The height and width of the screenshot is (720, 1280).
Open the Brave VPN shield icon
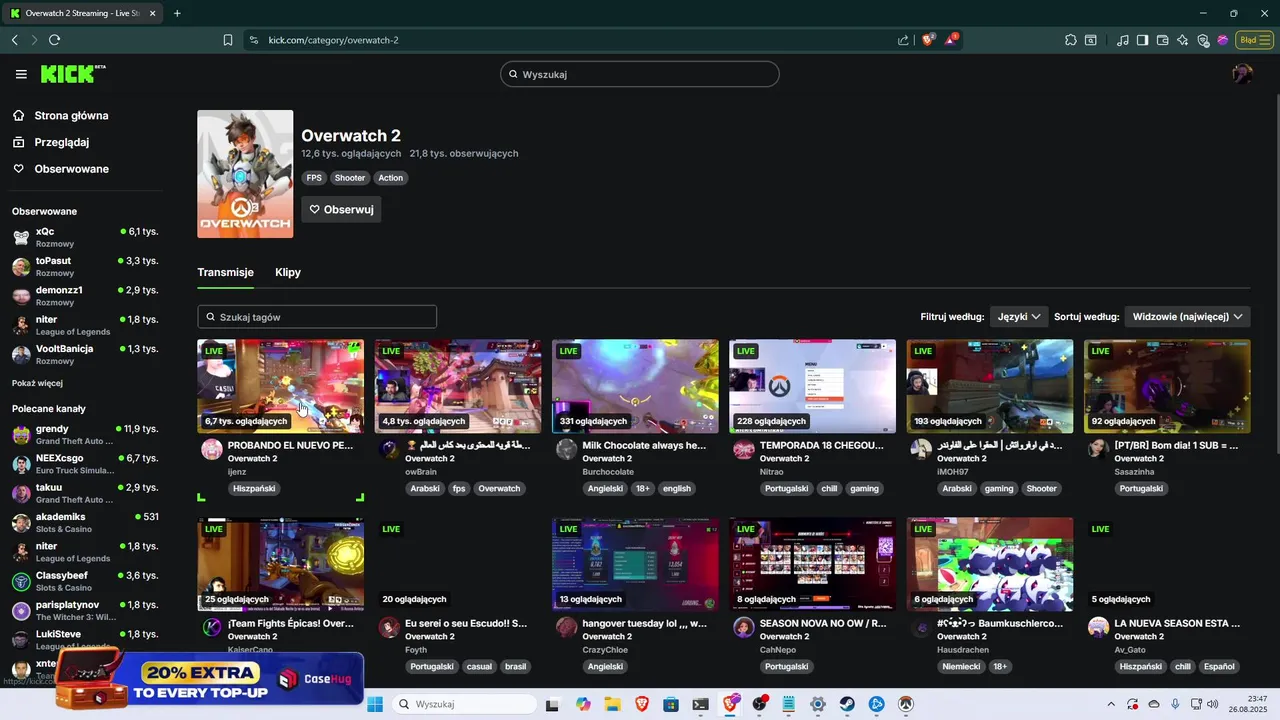click(x=1203, y=40)
